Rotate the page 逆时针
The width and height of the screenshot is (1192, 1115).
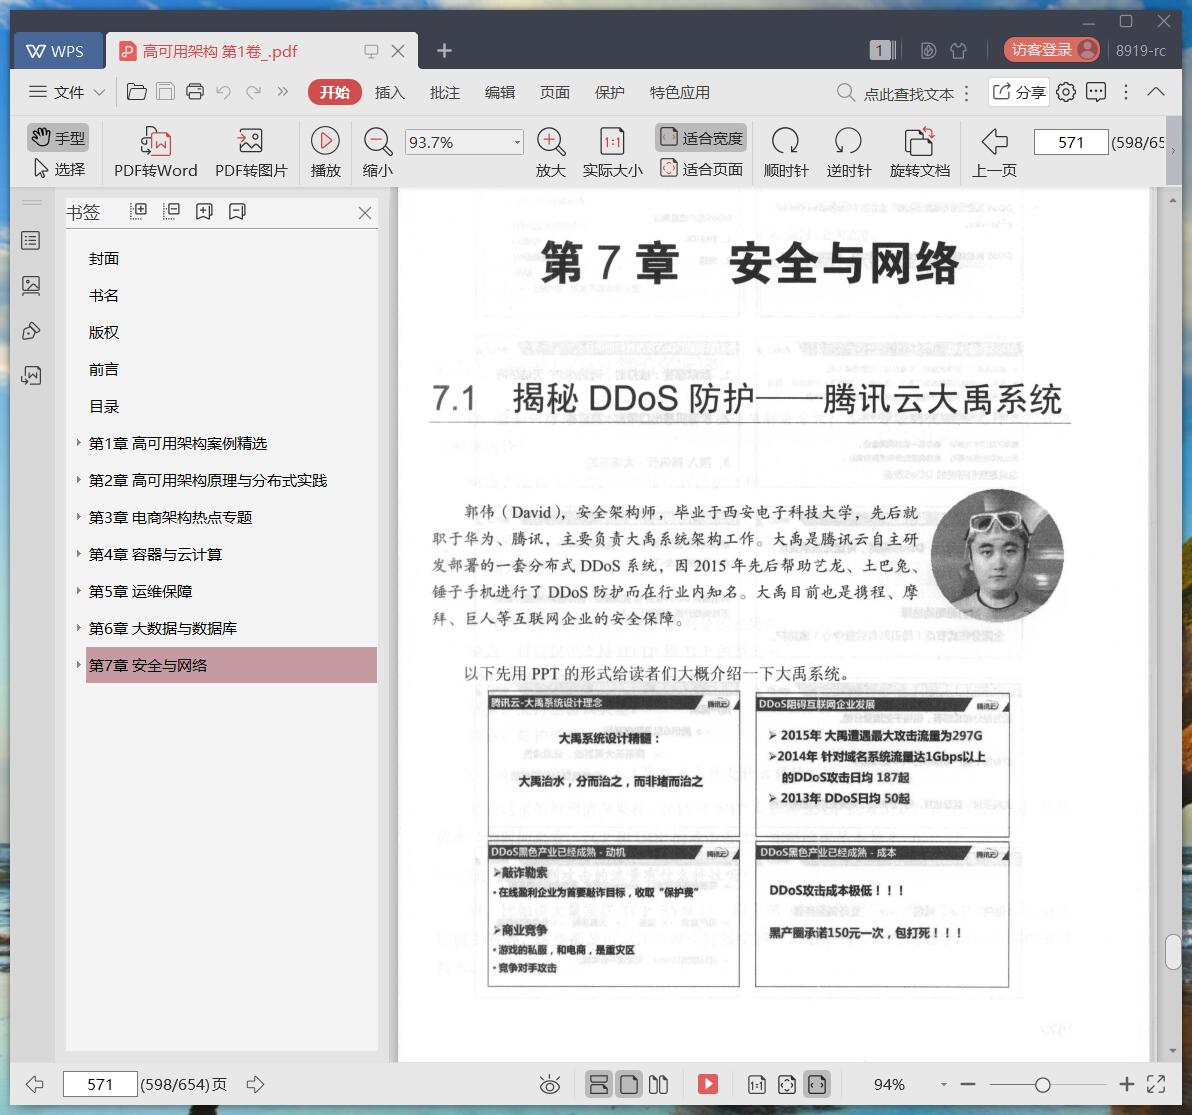(x=849, y=152)
